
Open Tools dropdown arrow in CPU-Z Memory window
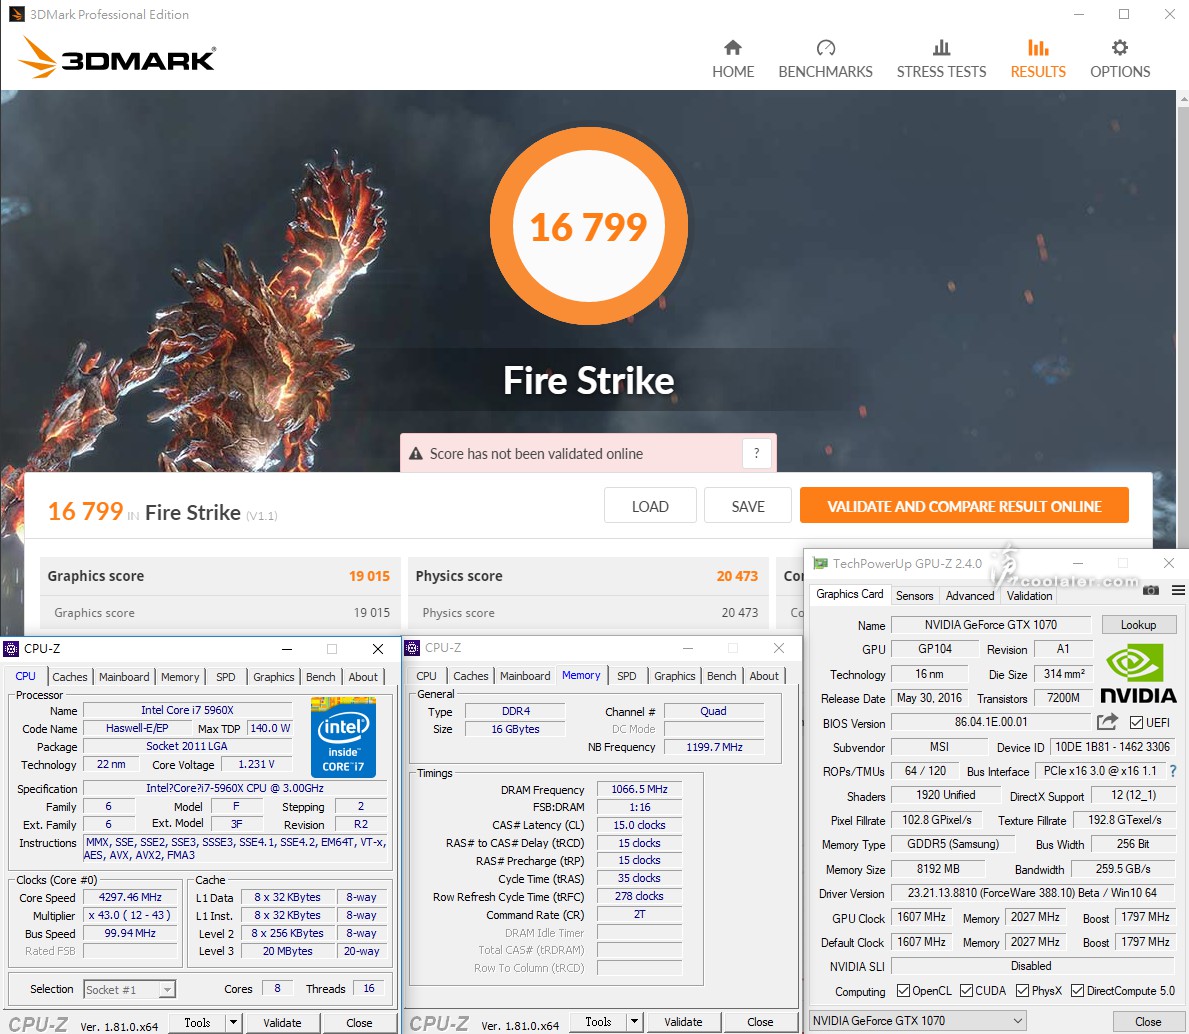point(635,1022)
